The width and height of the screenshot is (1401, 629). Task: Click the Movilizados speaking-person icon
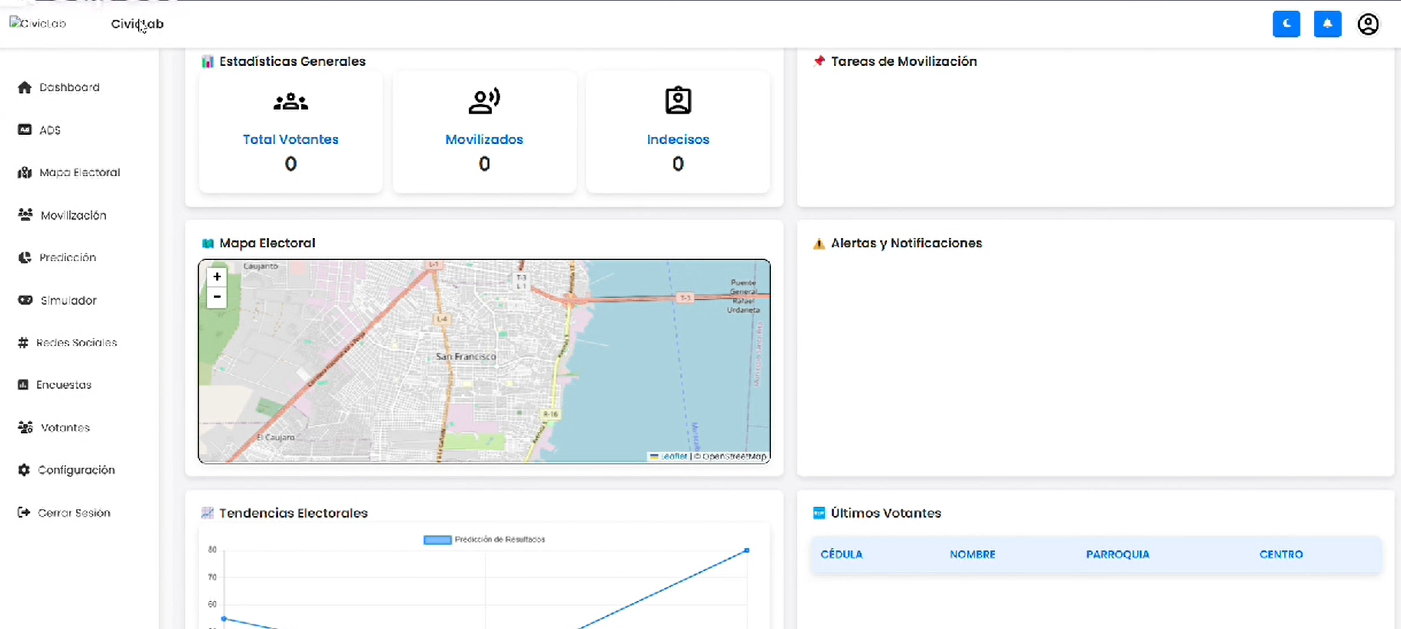(x=484, y=101)
